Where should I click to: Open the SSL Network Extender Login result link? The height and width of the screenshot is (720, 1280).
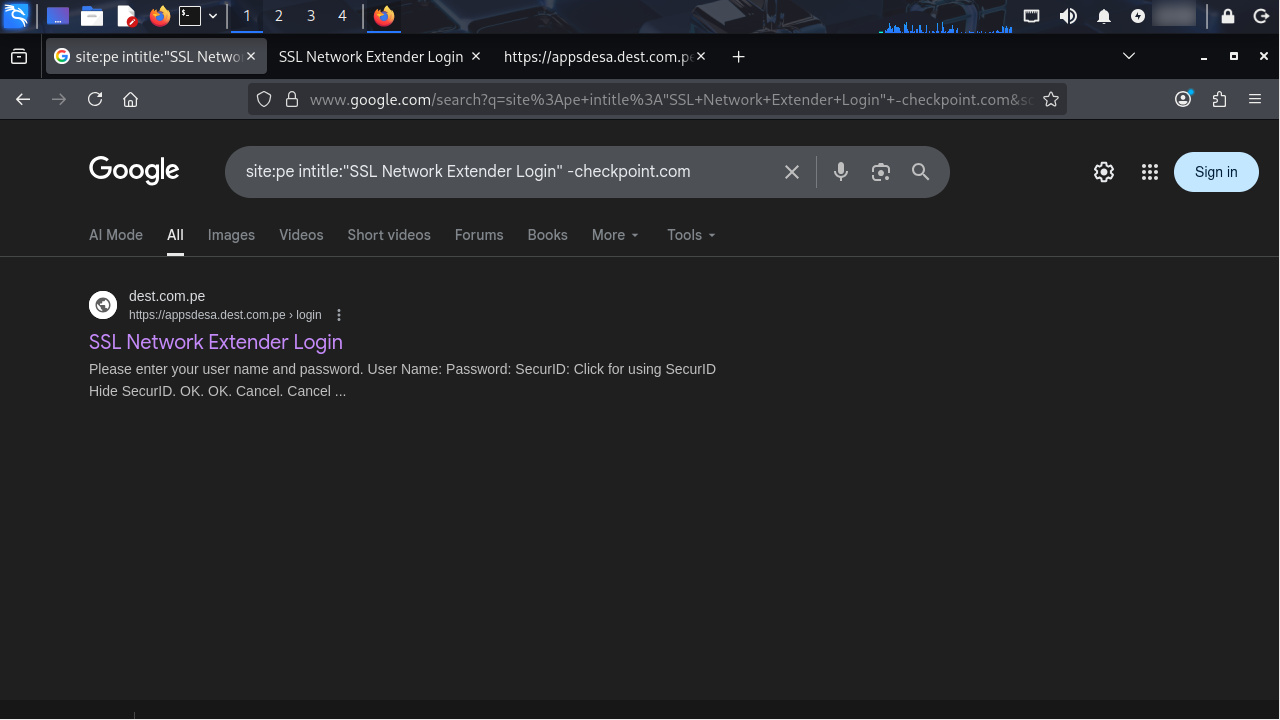[x=216, y=342]
